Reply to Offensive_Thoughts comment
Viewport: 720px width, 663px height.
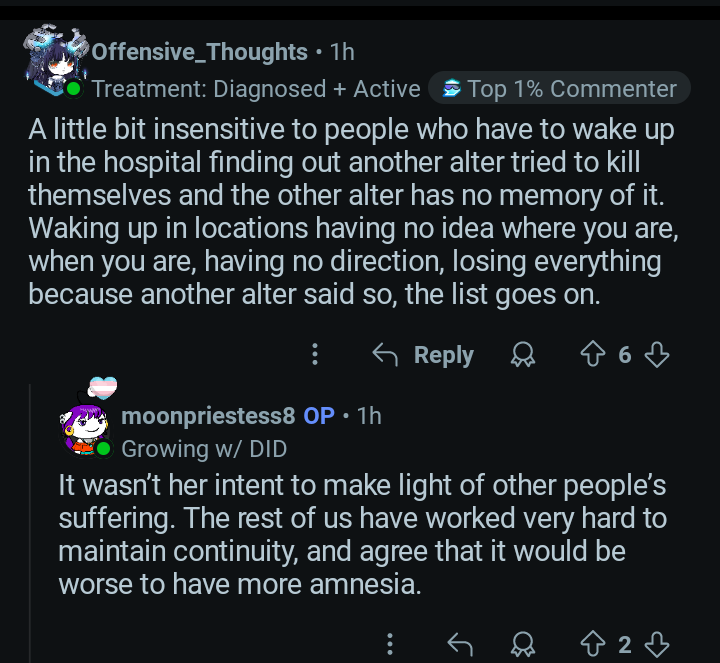[423, 354]
